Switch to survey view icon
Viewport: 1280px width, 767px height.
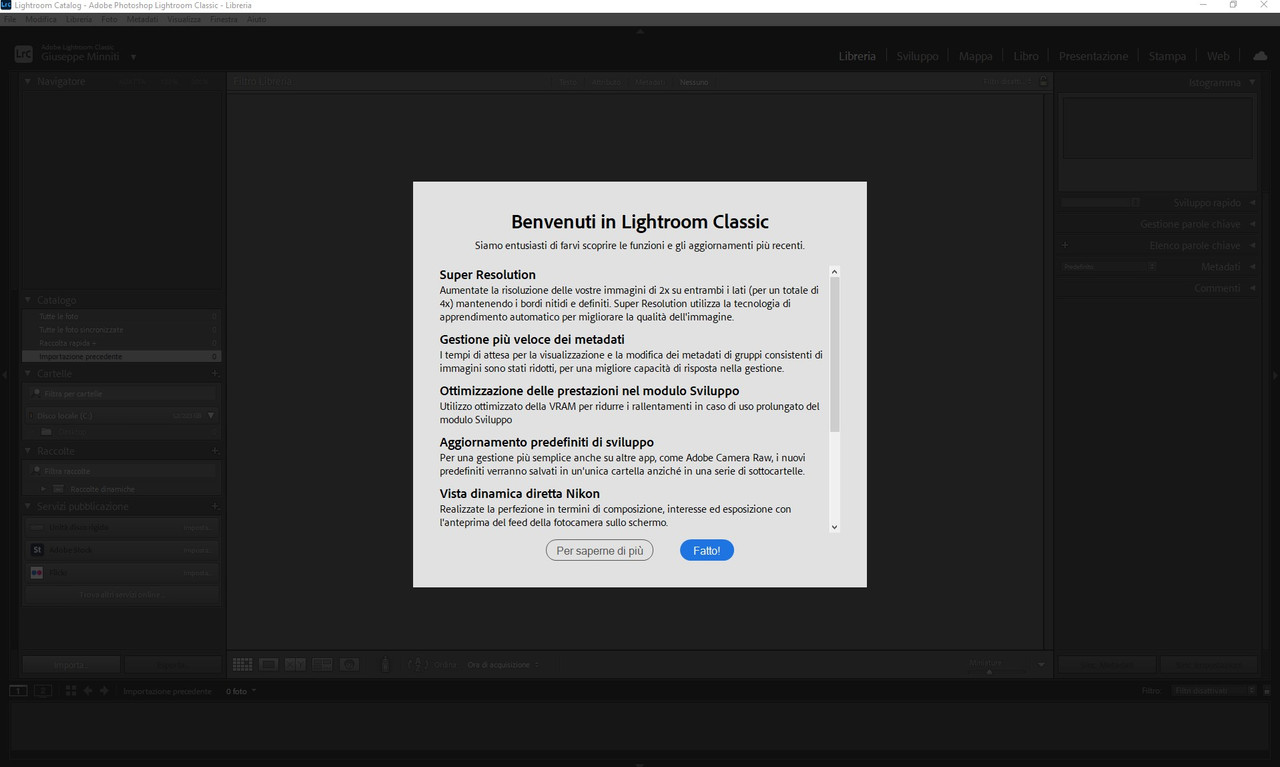(322, 664)
